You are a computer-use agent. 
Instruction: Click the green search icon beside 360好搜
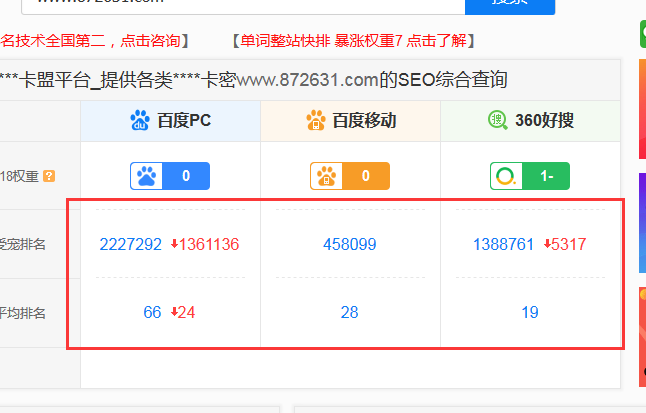pos(498,120)
